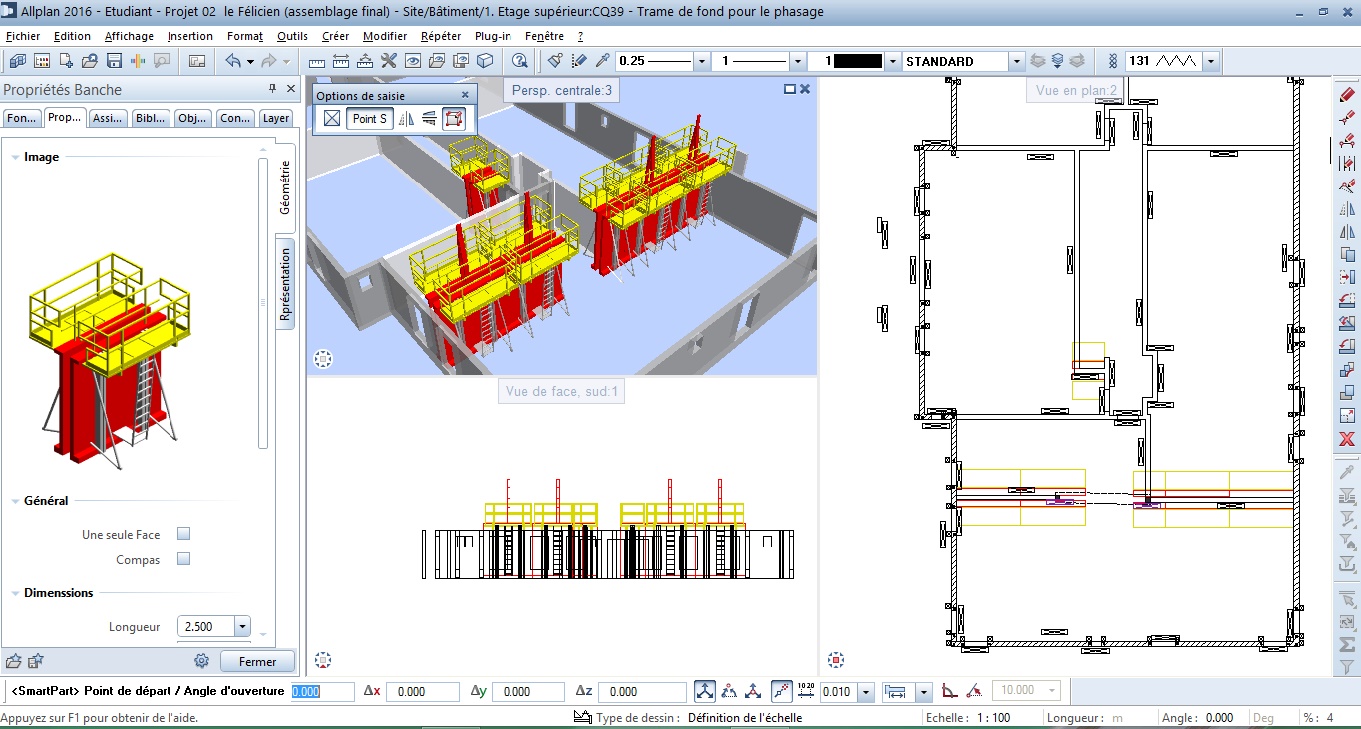Click the Δx coordinate input field
The height and width of the screenshot is (729, 1361).
[421, 691]
